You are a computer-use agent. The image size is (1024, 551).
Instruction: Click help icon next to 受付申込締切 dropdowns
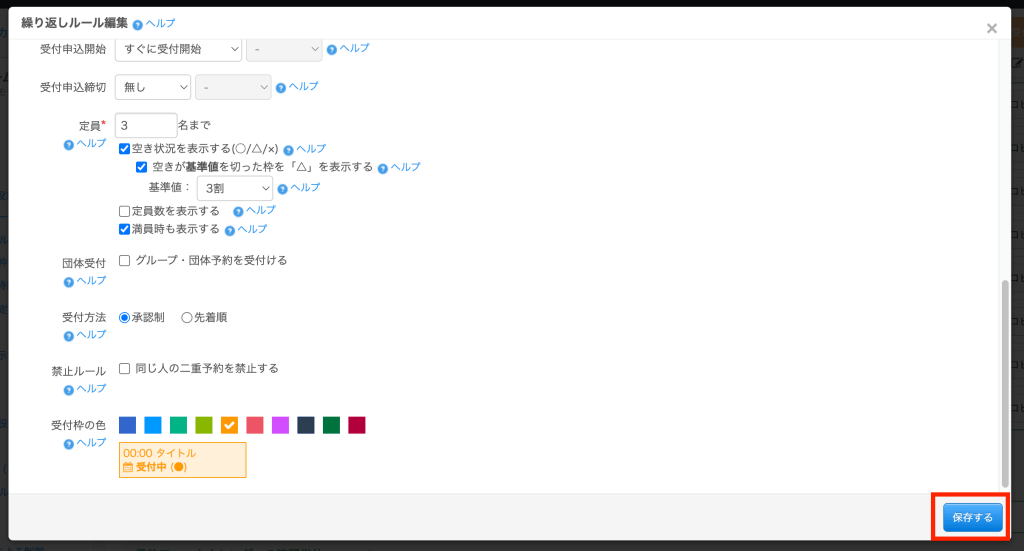pyautogui.click(x=282, y=87)
